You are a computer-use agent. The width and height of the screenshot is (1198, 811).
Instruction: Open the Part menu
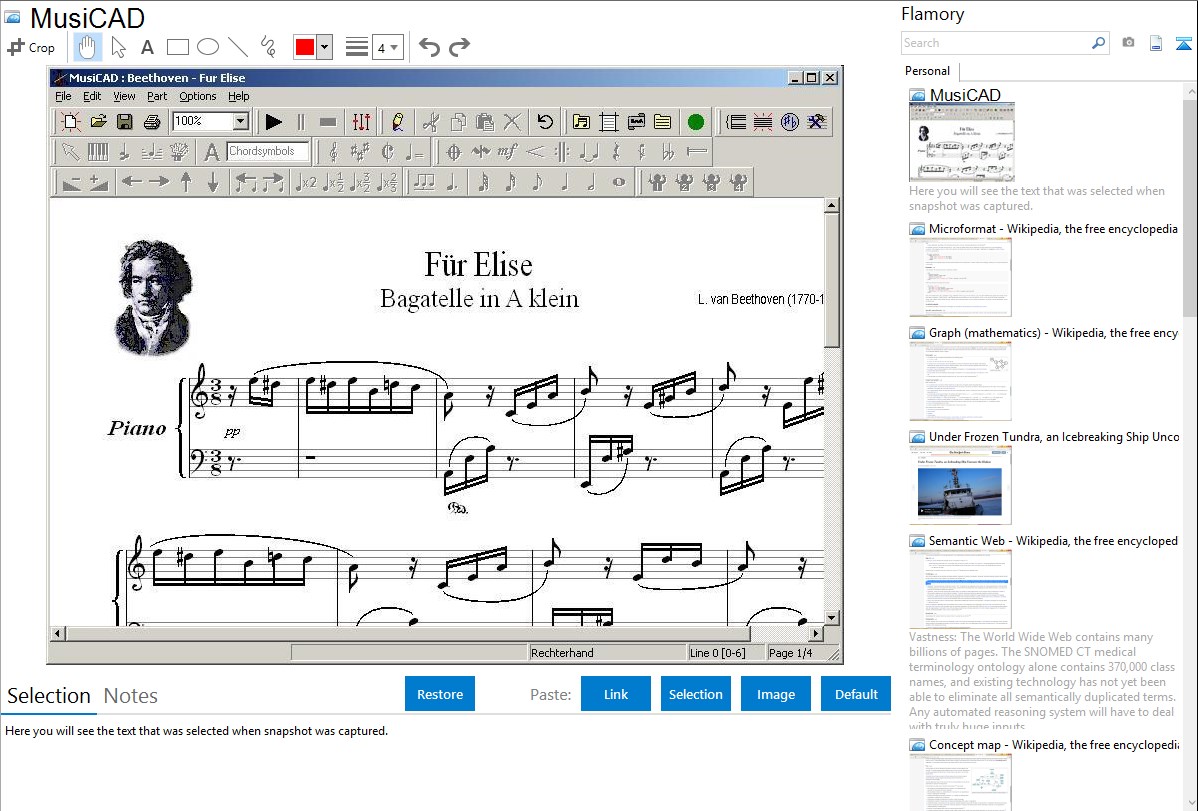157,96
